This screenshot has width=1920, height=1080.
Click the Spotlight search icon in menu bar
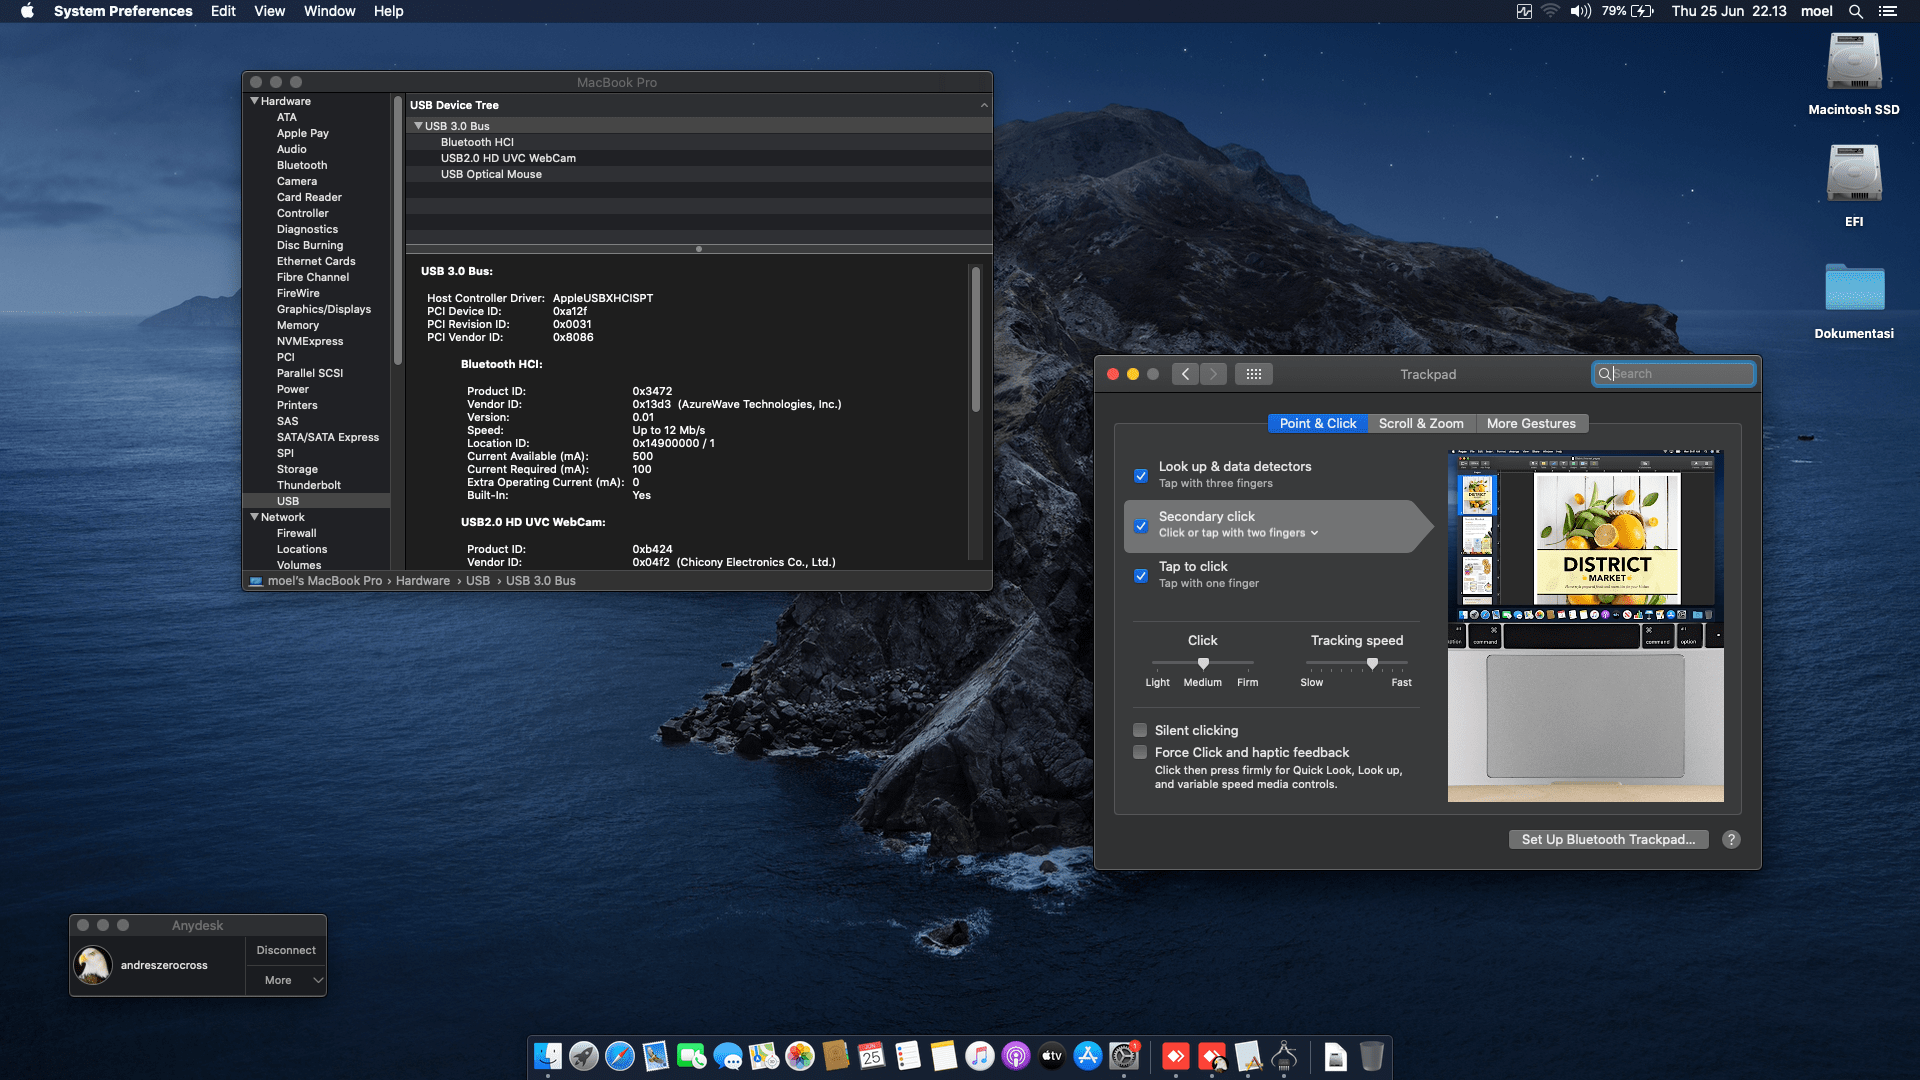[1855, 11]
